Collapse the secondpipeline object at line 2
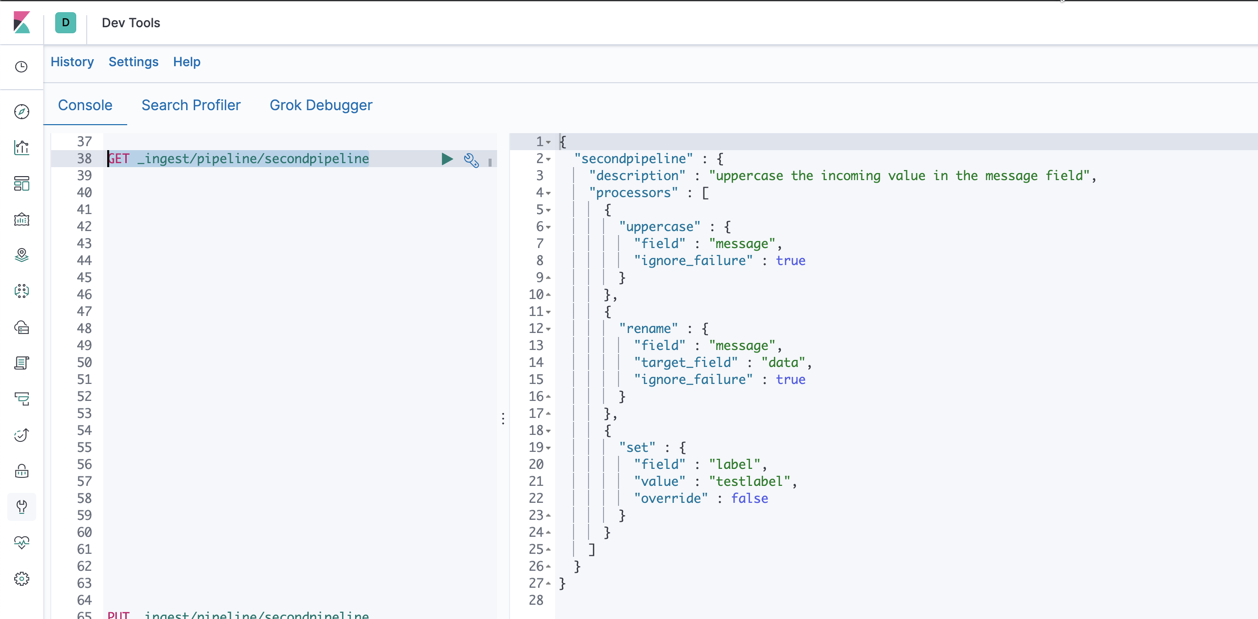 (550, 158)
